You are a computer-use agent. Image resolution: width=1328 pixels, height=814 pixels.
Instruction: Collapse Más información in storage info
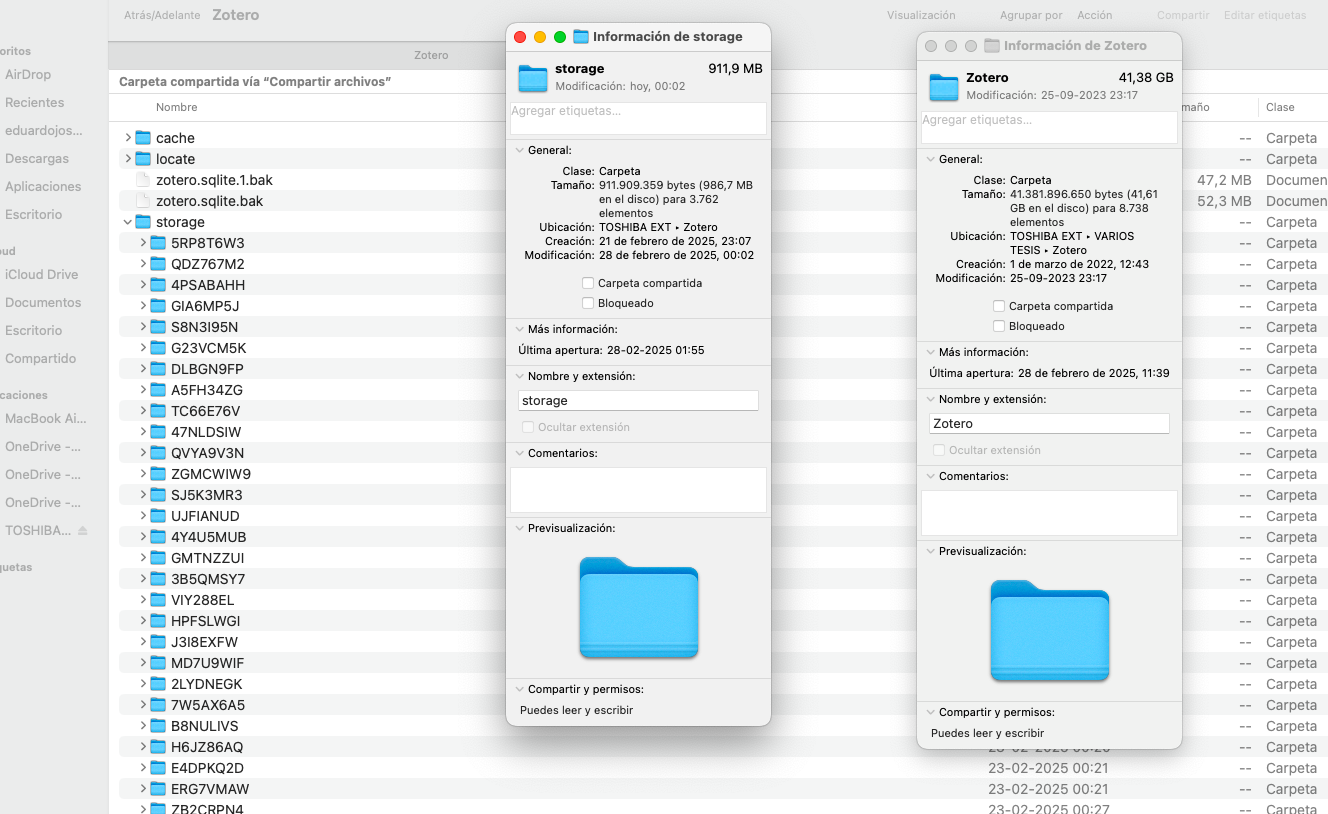click(519, 329)
